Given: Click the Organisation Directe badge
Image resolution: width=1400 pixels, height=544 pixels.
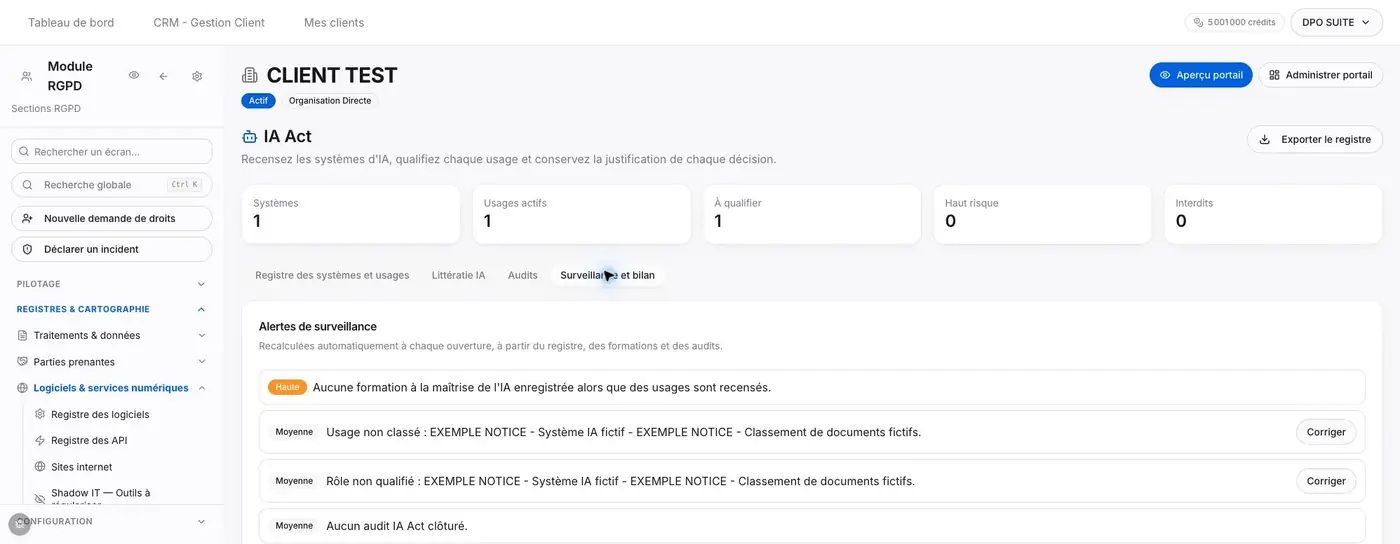Looking at the screenshot, I should pos(330,101).
